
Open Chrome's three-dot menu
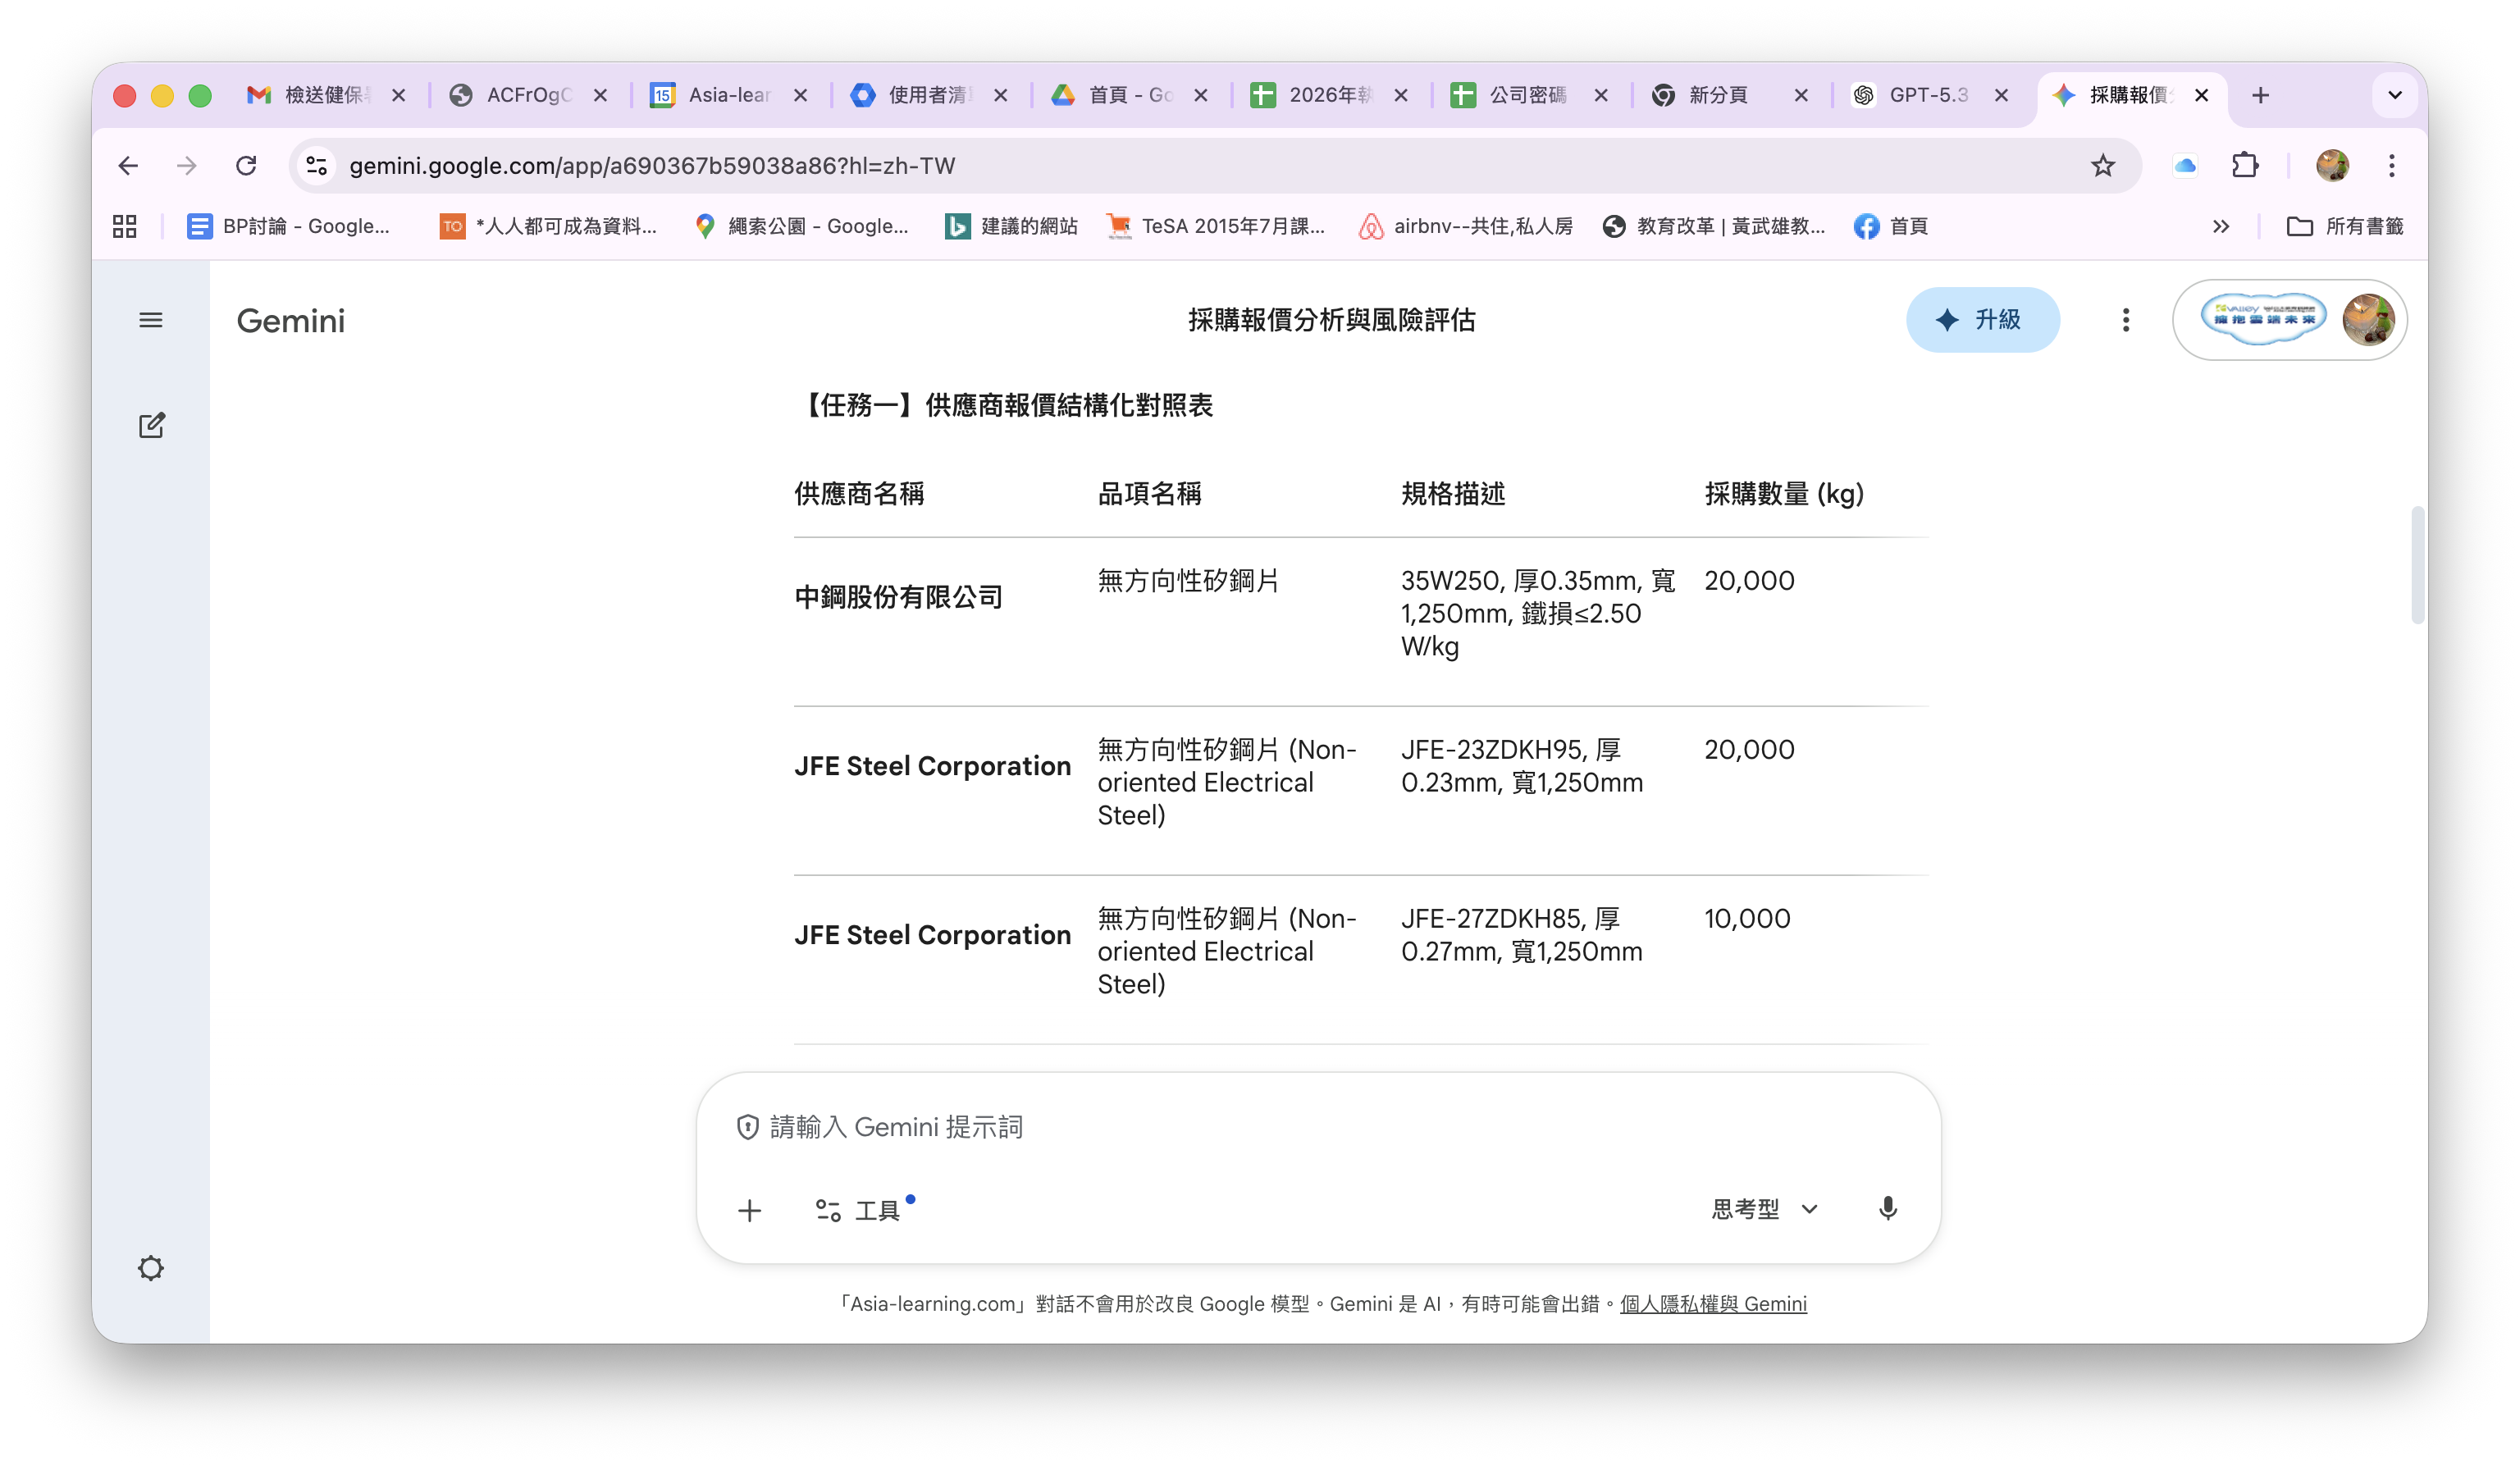click(2392, 165)
